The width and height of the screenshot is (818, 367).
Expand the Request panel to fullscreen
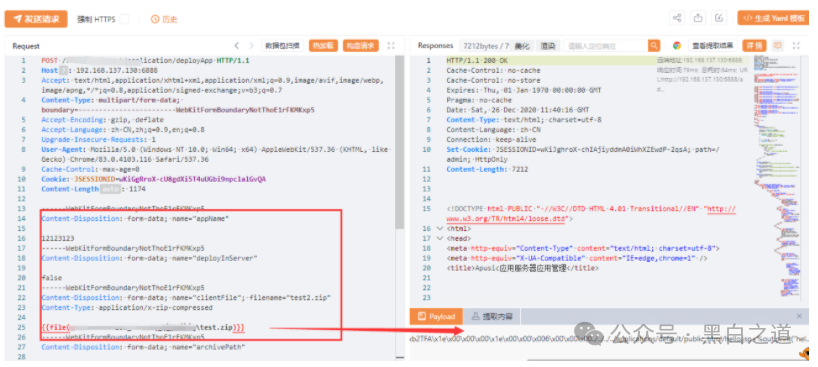pos(391,46)
